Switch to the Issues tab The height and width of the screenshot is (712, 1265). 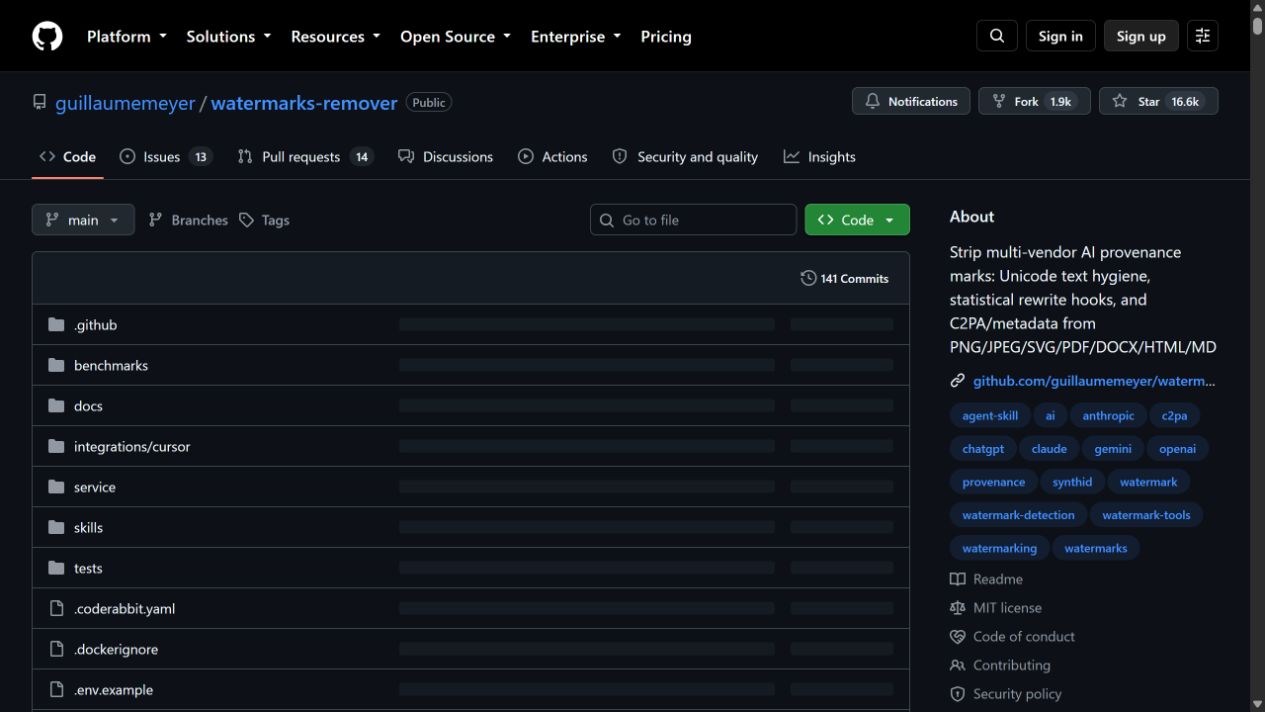tap(165, 157)
